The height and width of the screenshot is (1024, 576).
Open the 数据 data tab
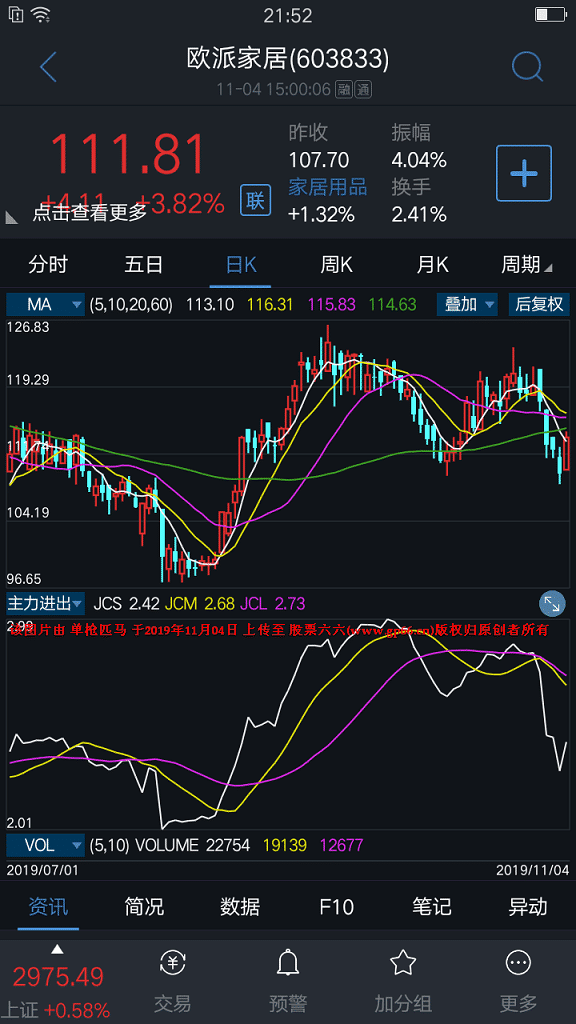pos(240,907)
